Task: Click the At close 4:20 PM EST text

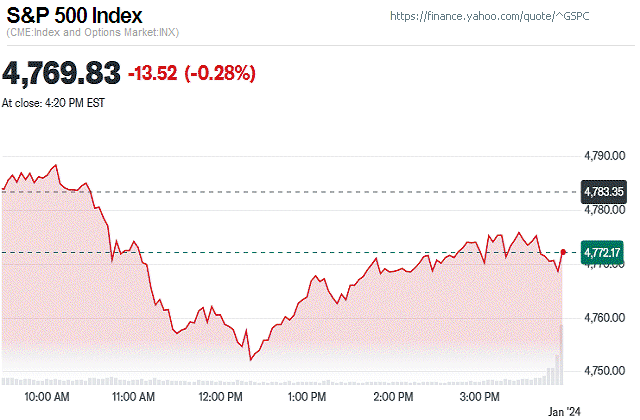Action: click(x=54, y=102)
